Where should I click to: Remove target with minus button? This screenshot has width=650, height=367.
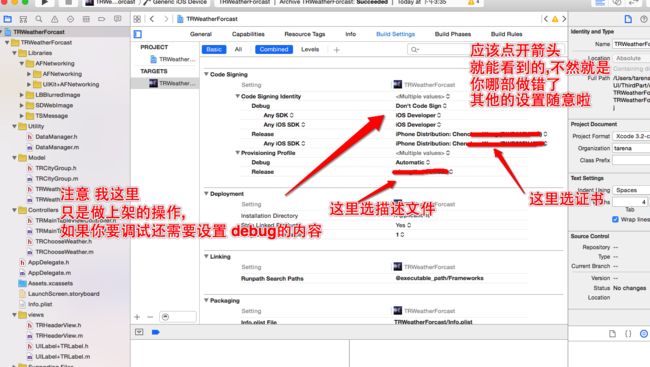pos(150,317)
